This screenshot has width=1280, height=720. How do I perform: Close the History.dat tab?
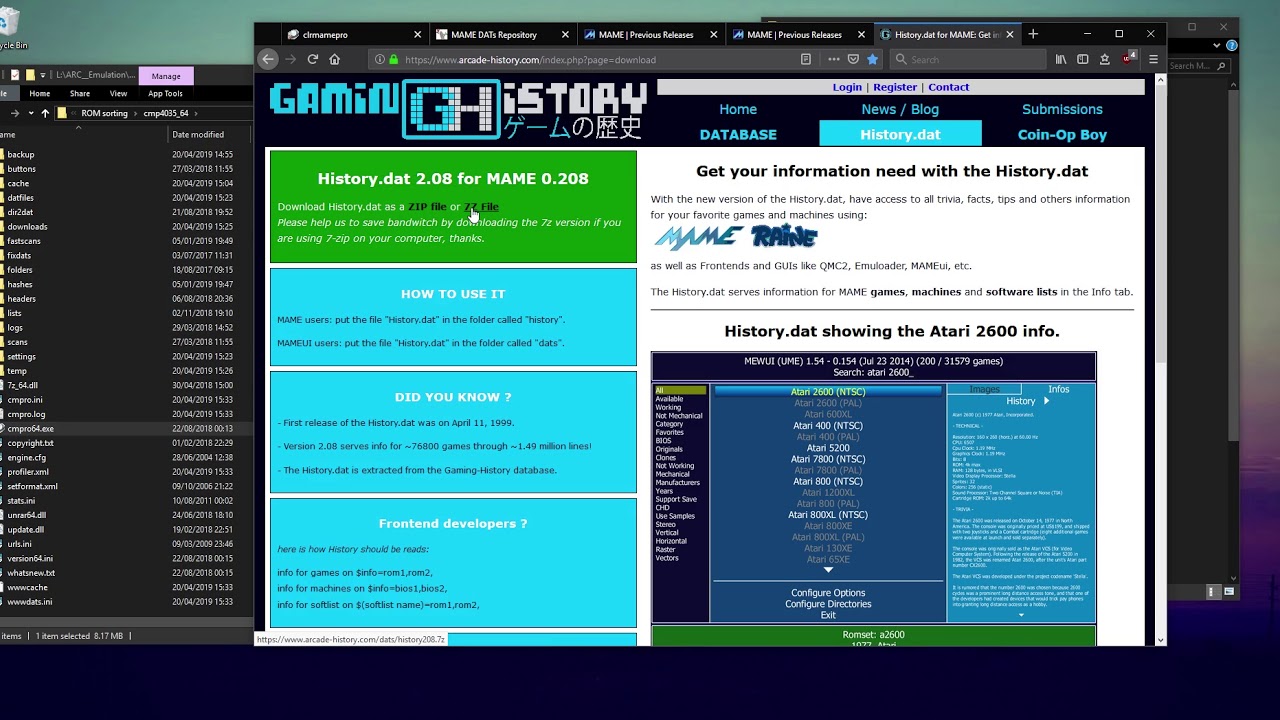point(1010,34)
